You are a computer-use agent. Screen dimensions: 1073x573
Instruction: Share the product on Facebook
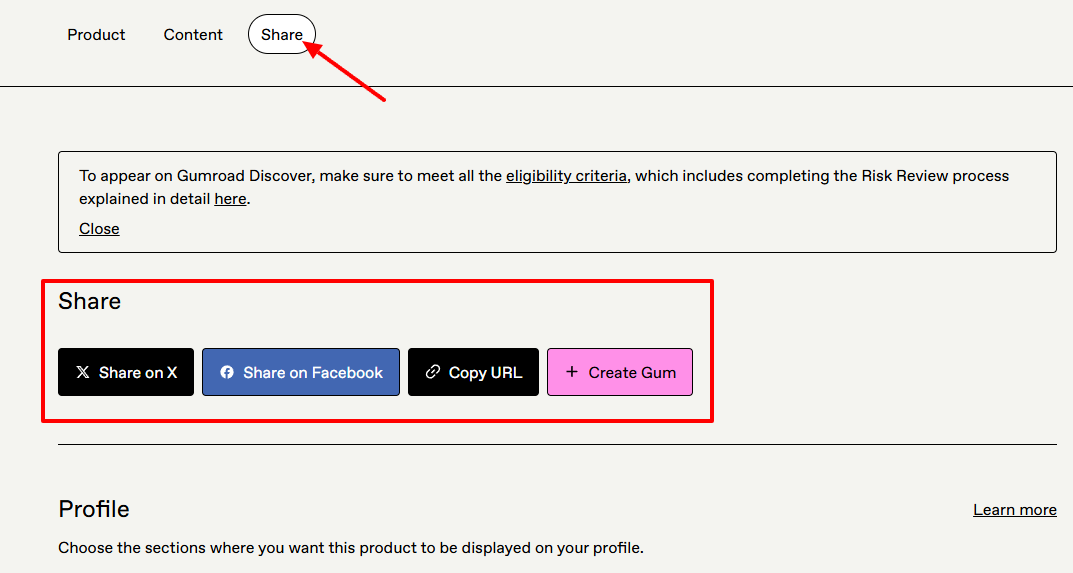click(301, 372)
